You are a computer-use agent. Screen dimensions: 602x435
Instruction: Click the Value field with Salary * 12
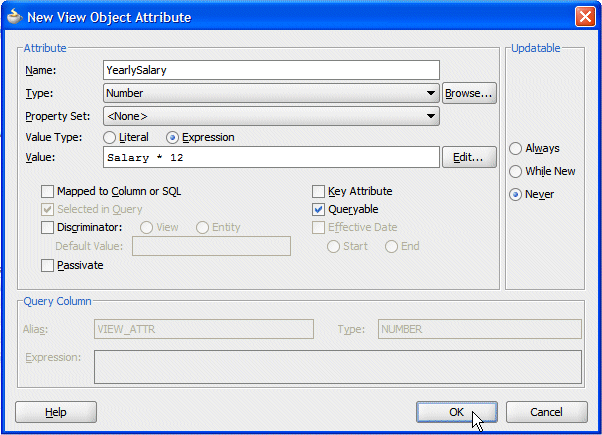pos(271,157)
